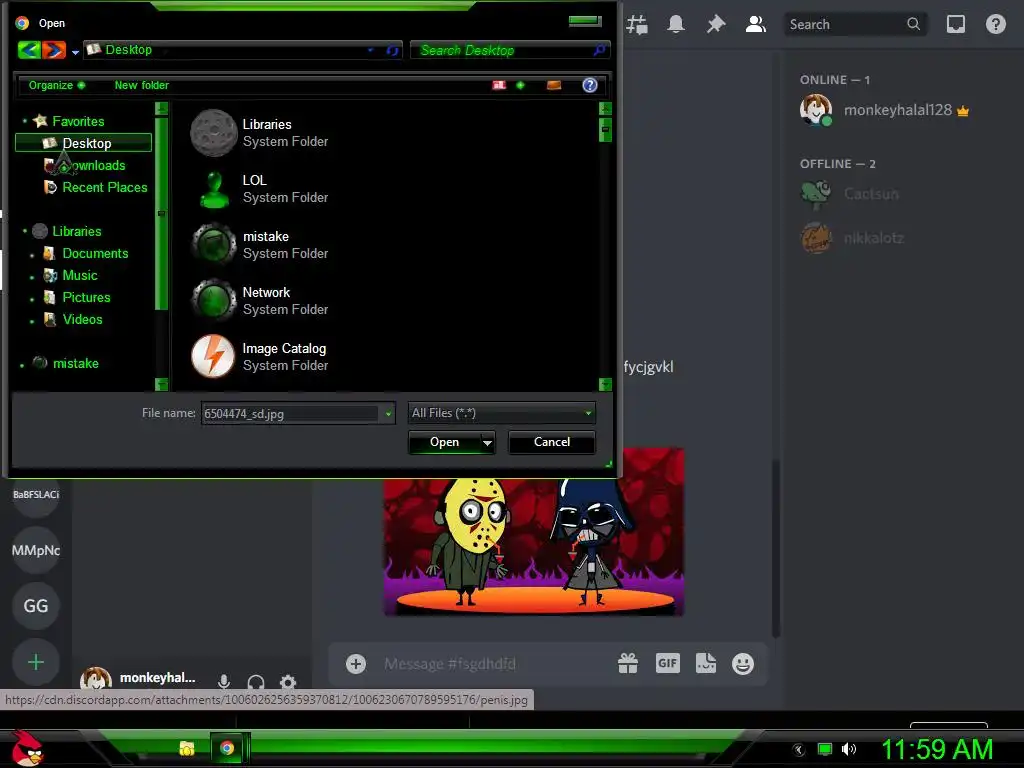This screenshot has height=768, width=1024.
Task: Open the All Files type dropdown
Action: click(502, 413)
